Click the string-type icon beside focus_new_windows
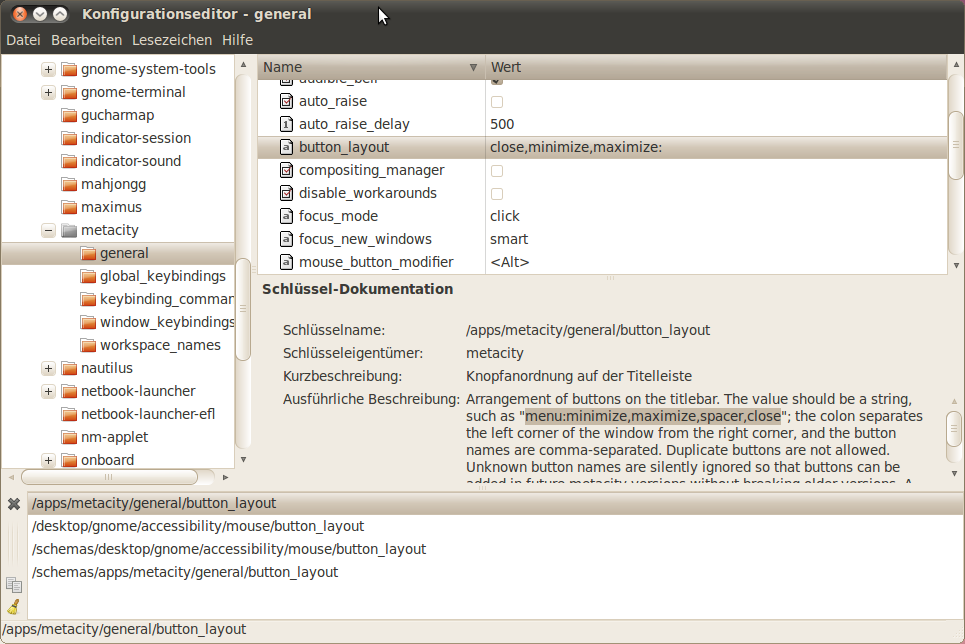 [x=286, y=239]
